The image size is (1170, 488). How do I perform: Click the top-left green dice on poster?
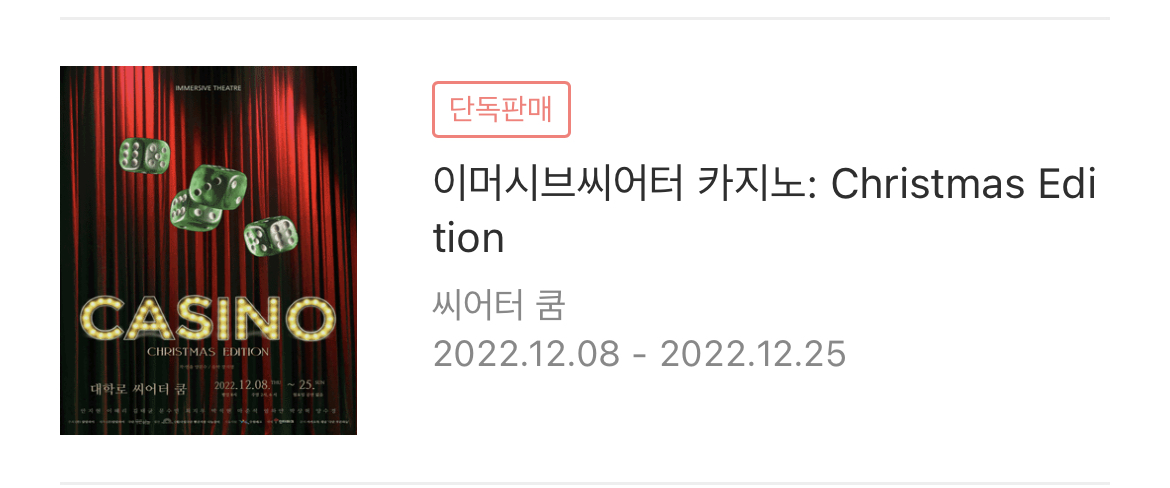pyautogui.click(x=144, y=156)
